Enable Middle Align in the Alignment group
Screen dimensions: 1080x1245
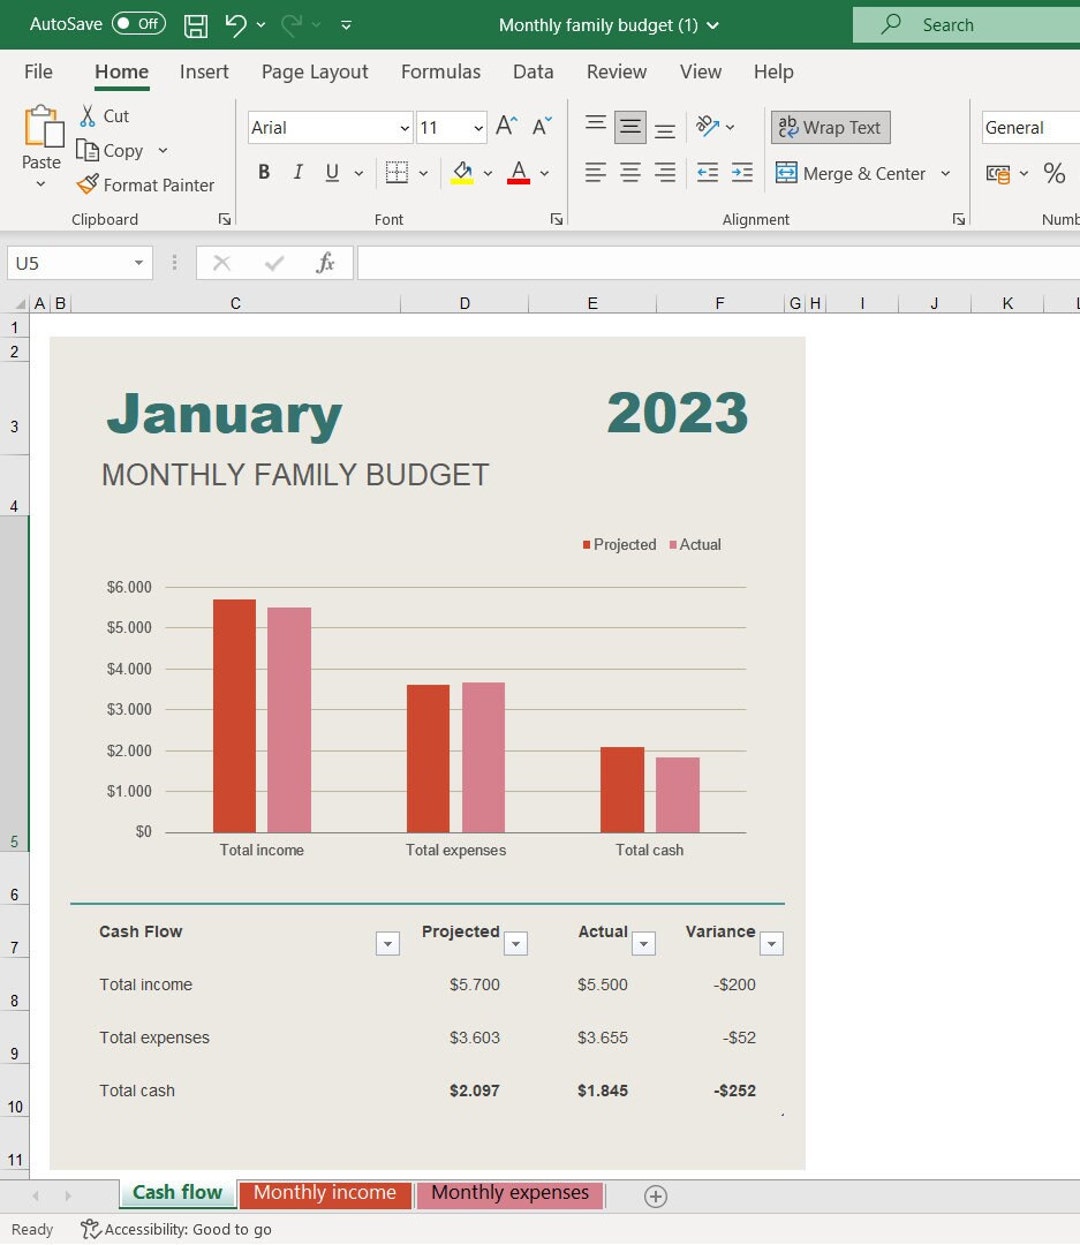630,127
